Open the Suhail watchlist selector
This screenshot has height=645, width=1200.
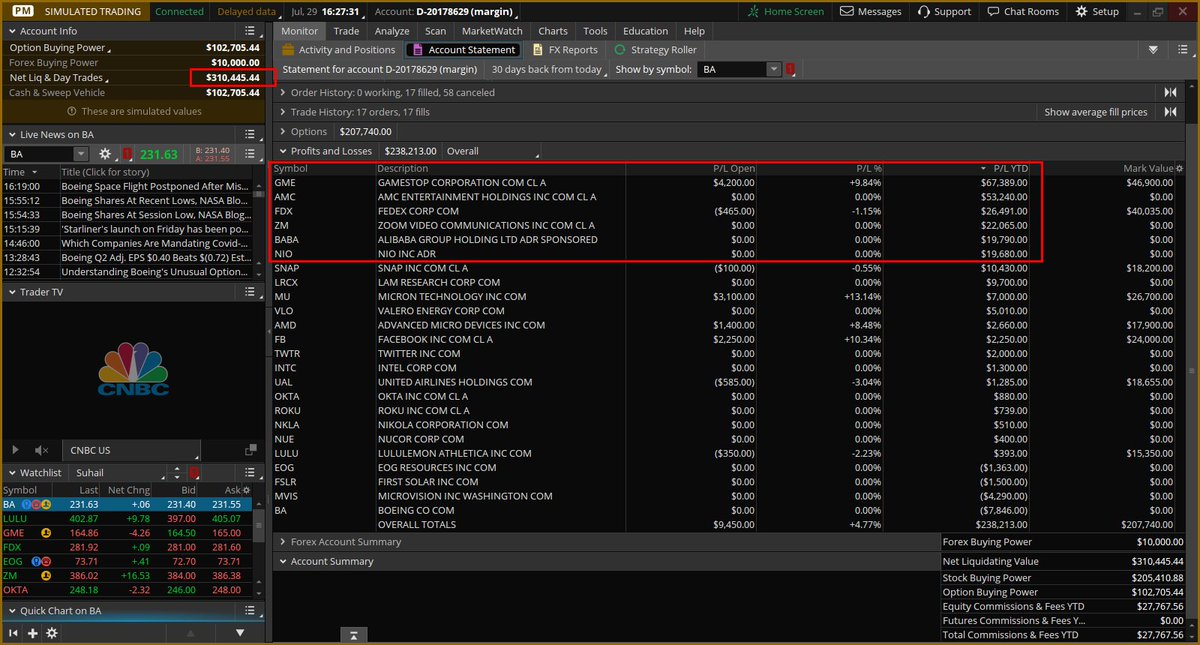click(116, 472)
